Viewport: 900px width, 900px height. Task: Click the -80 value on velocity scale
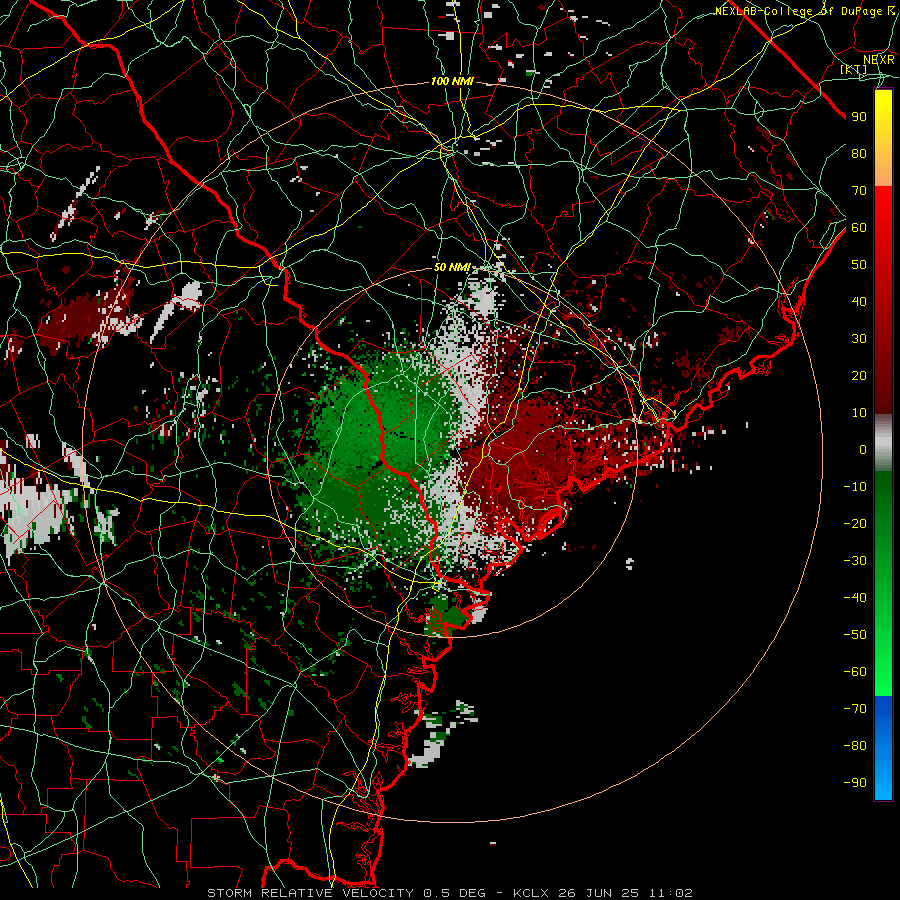pos(855,746)
